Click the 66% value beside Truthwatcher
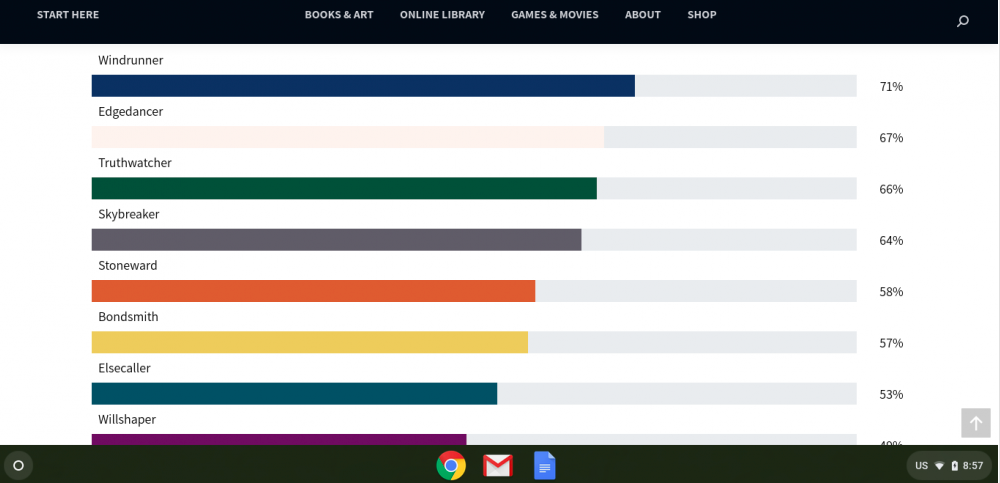This screenshot has height=483, width=1000. pyautogui.click(x=891, y=189)
